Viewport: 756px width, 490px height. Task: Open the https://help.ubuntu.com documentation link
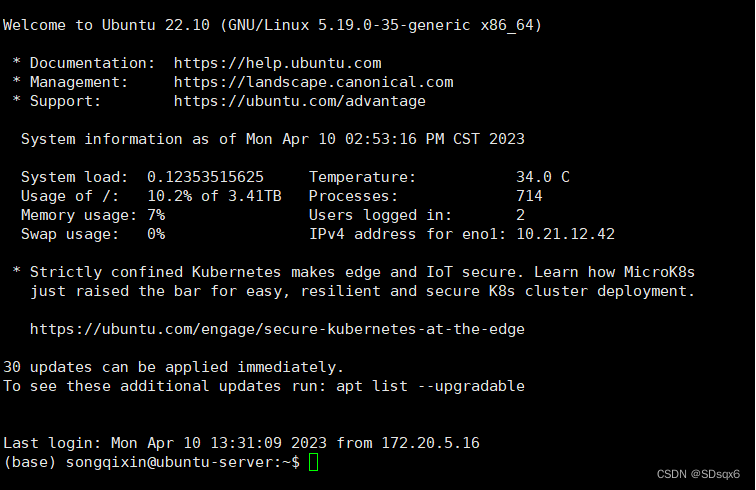click(277, 63)
